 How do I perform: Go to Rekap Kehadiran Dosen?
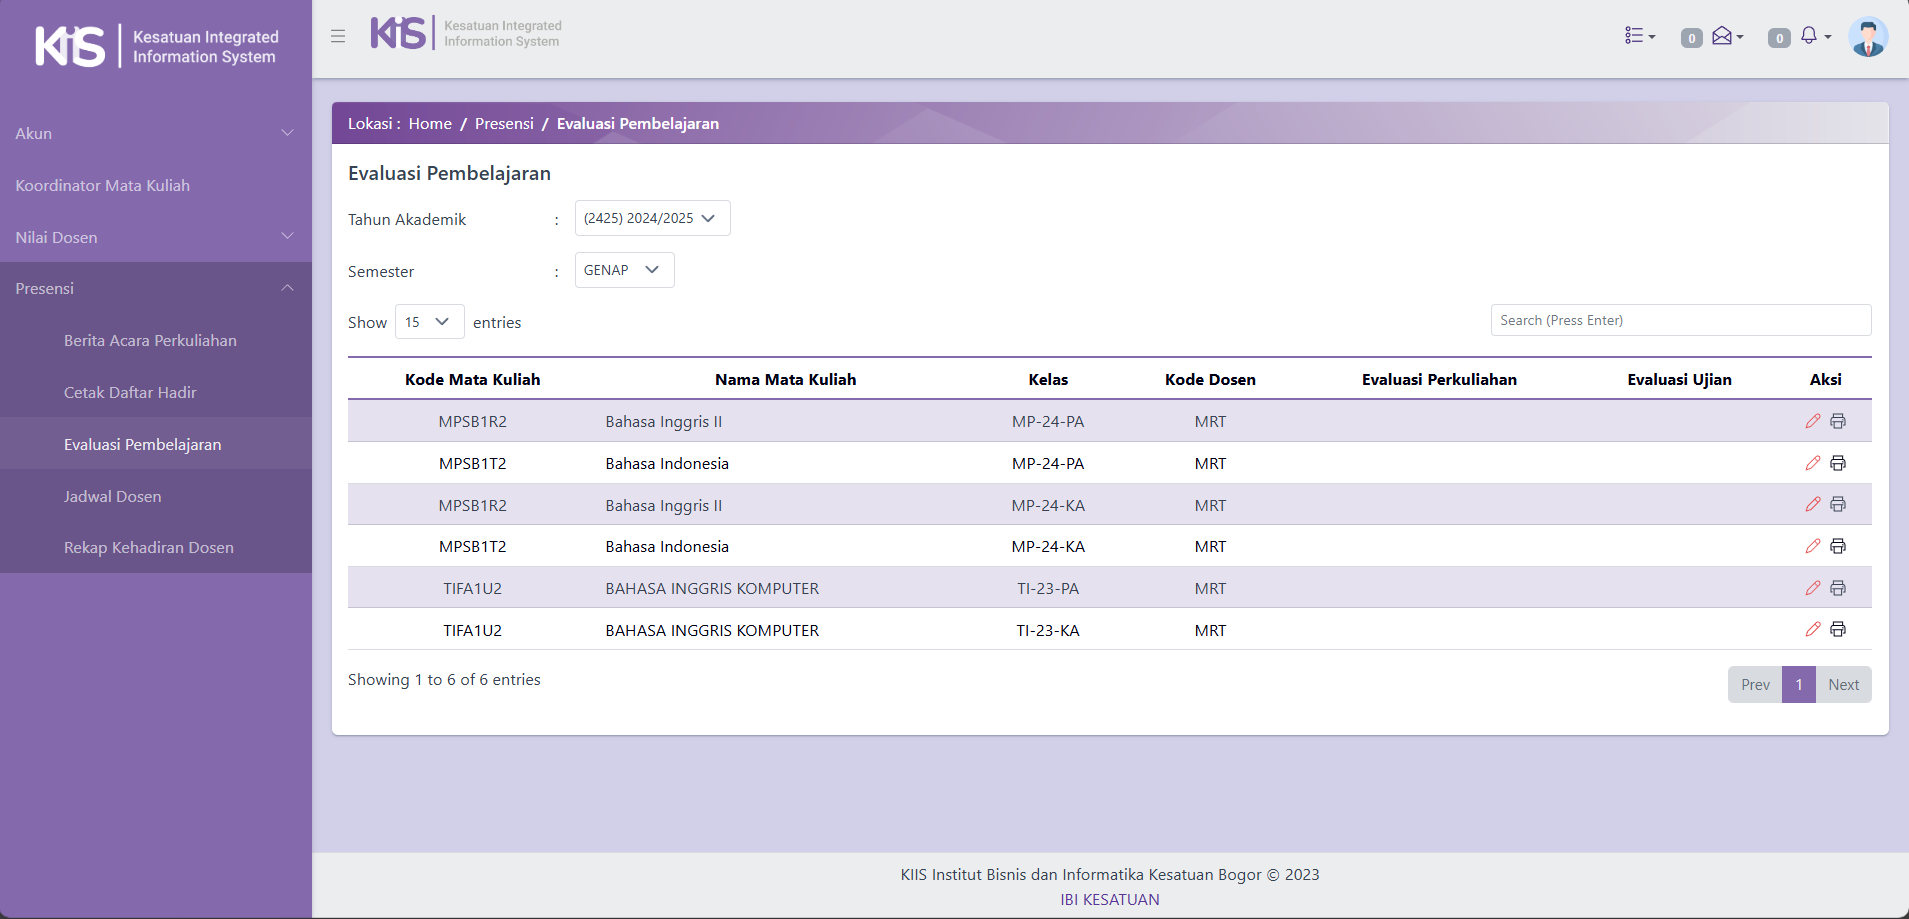[148, 547]
